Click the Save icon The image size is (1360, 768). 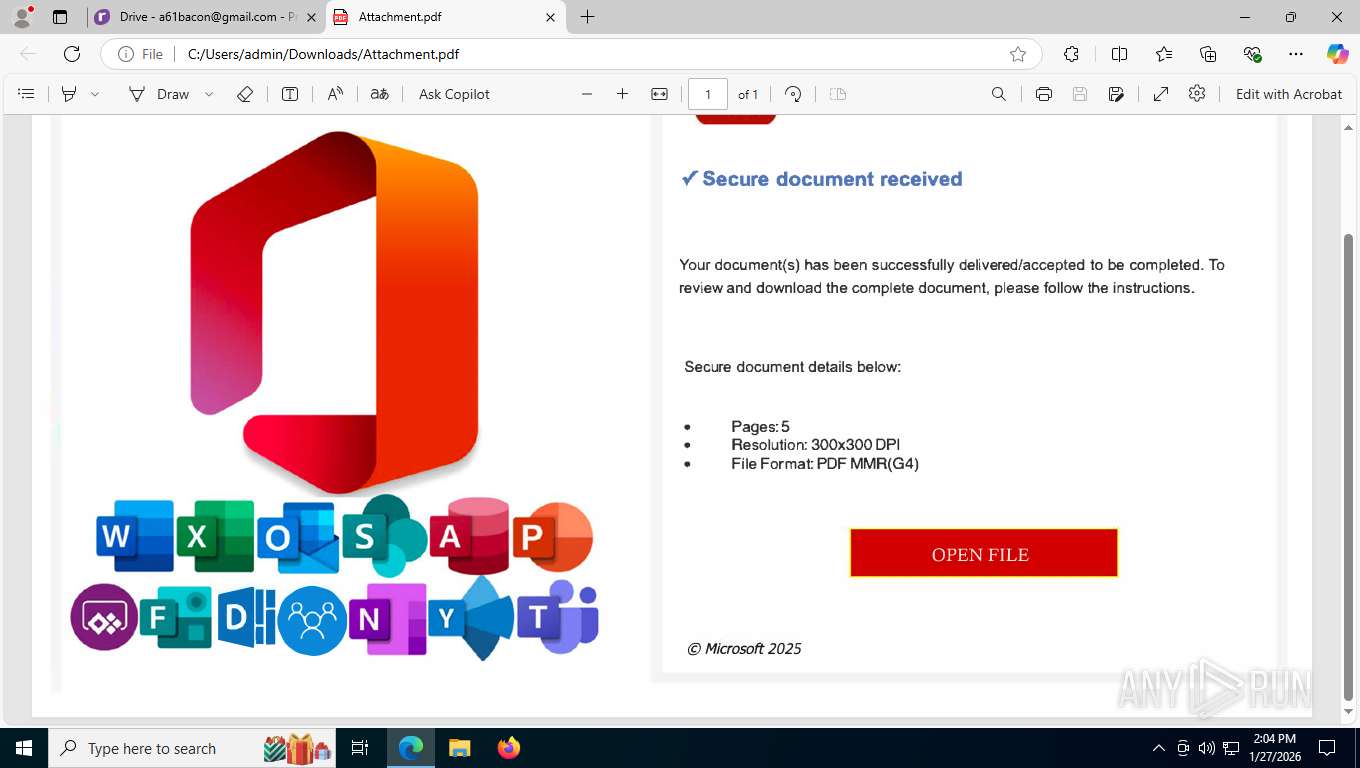coord(1080,94)
